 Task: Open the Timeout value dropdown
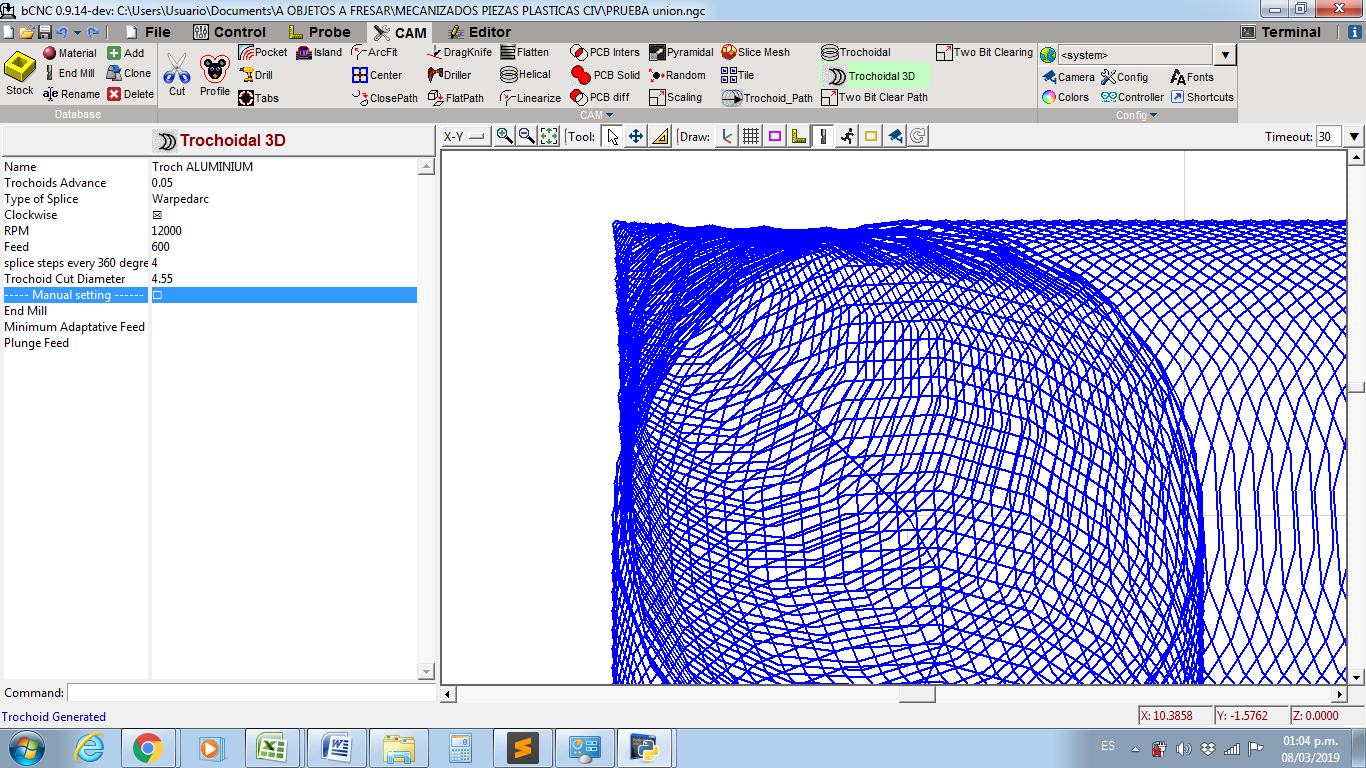point(1354,135)
